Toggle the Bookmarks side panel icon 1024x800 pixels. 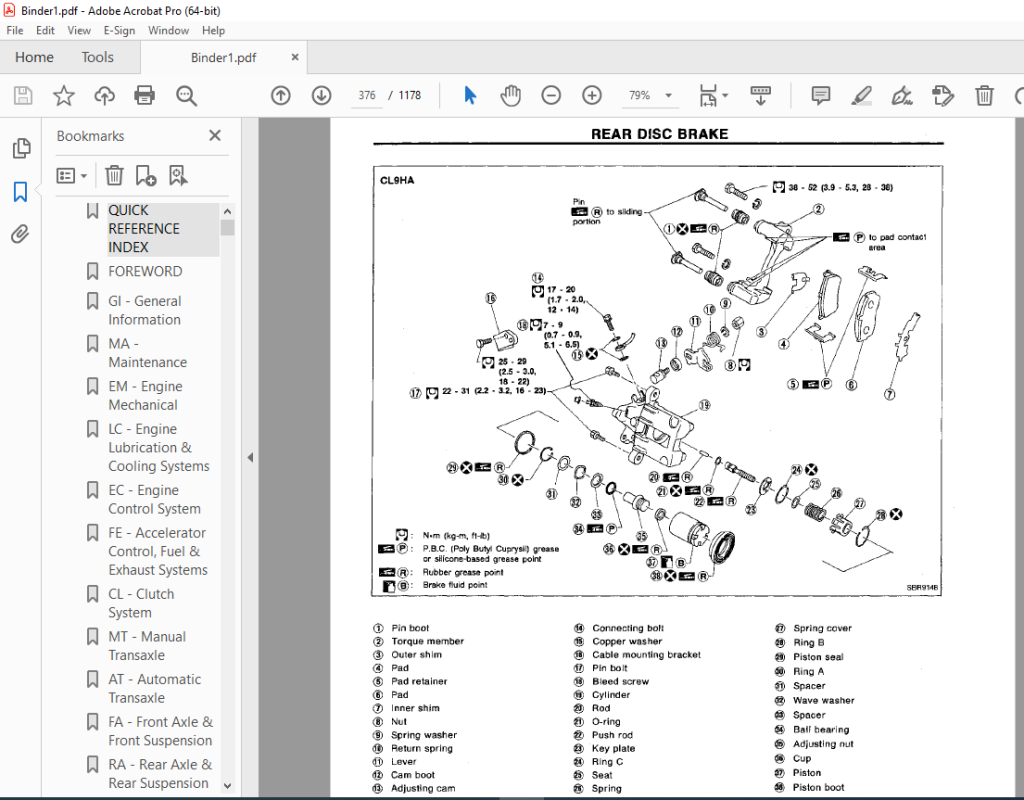point(21,192)
